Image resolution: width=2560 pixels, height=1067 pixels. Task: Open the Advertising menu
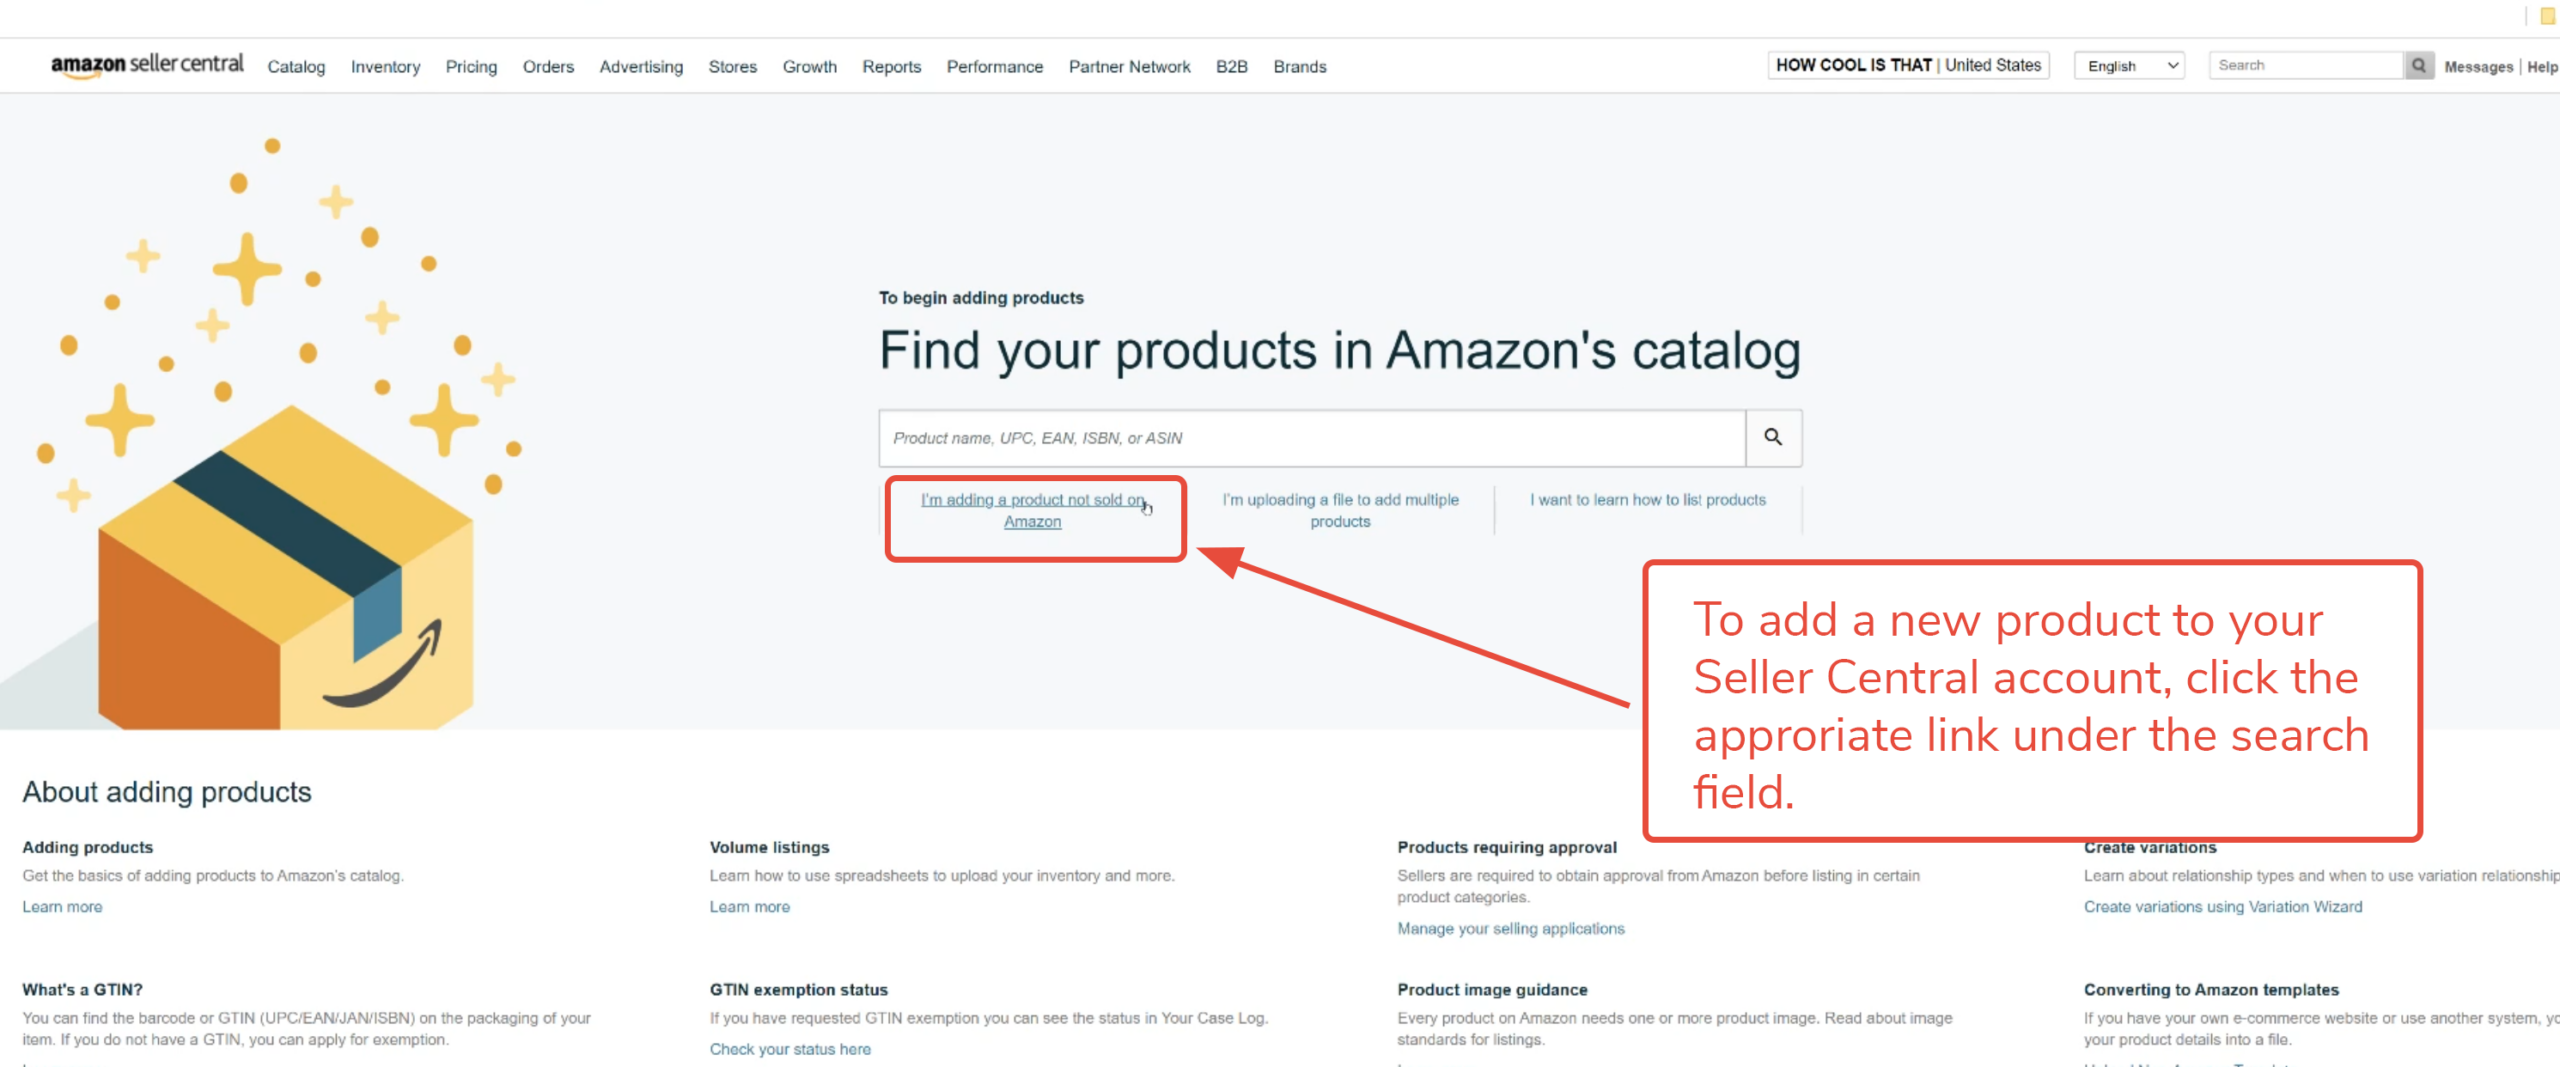click(641, 67)
